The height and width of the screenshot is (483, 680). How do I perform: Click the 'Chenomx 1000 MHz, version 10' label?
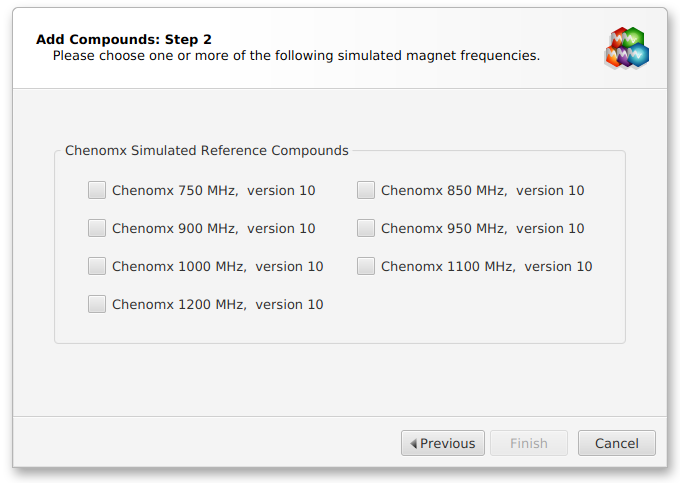(218, 266)
